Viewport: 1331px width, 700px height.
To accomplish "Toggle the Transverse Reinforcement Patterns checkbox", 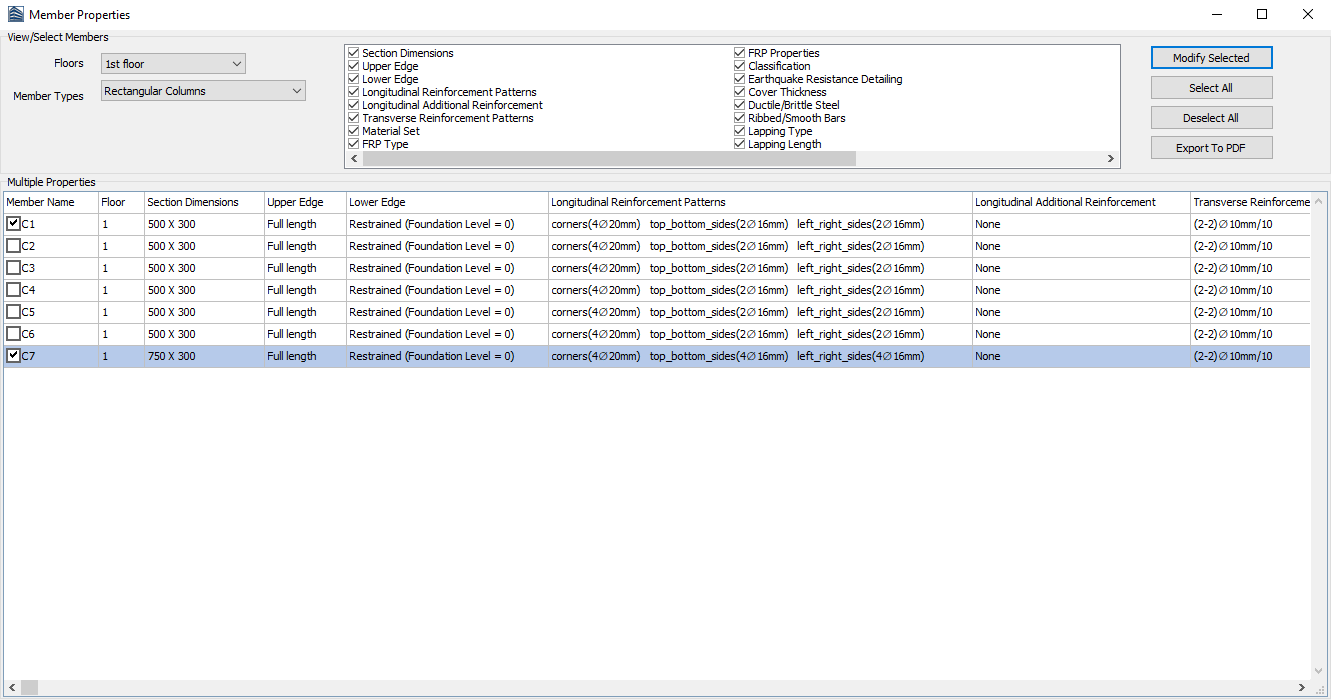I will click(x=353, y=118).
